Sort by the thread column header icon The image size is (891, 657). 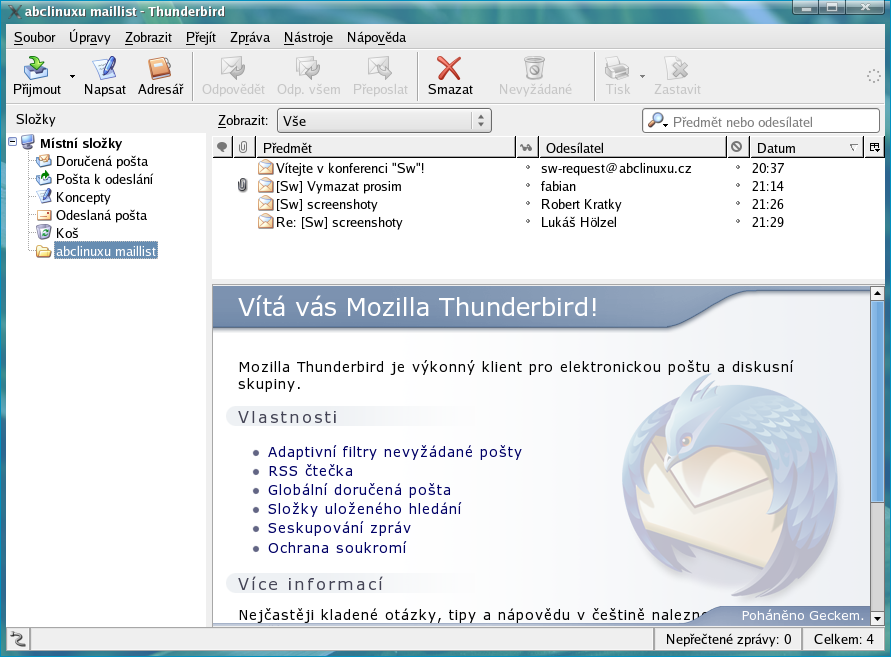[x=222, y=148]
